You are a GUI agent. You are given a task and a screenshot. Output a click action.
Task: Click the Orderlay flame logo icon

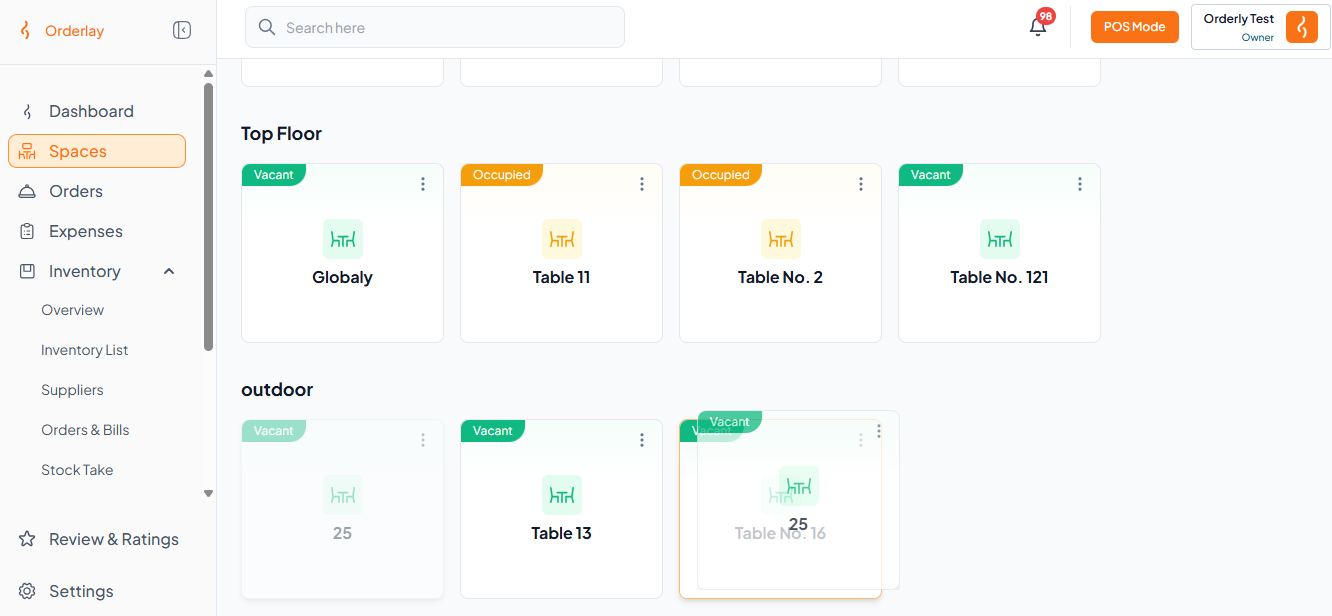coord(26,31)
